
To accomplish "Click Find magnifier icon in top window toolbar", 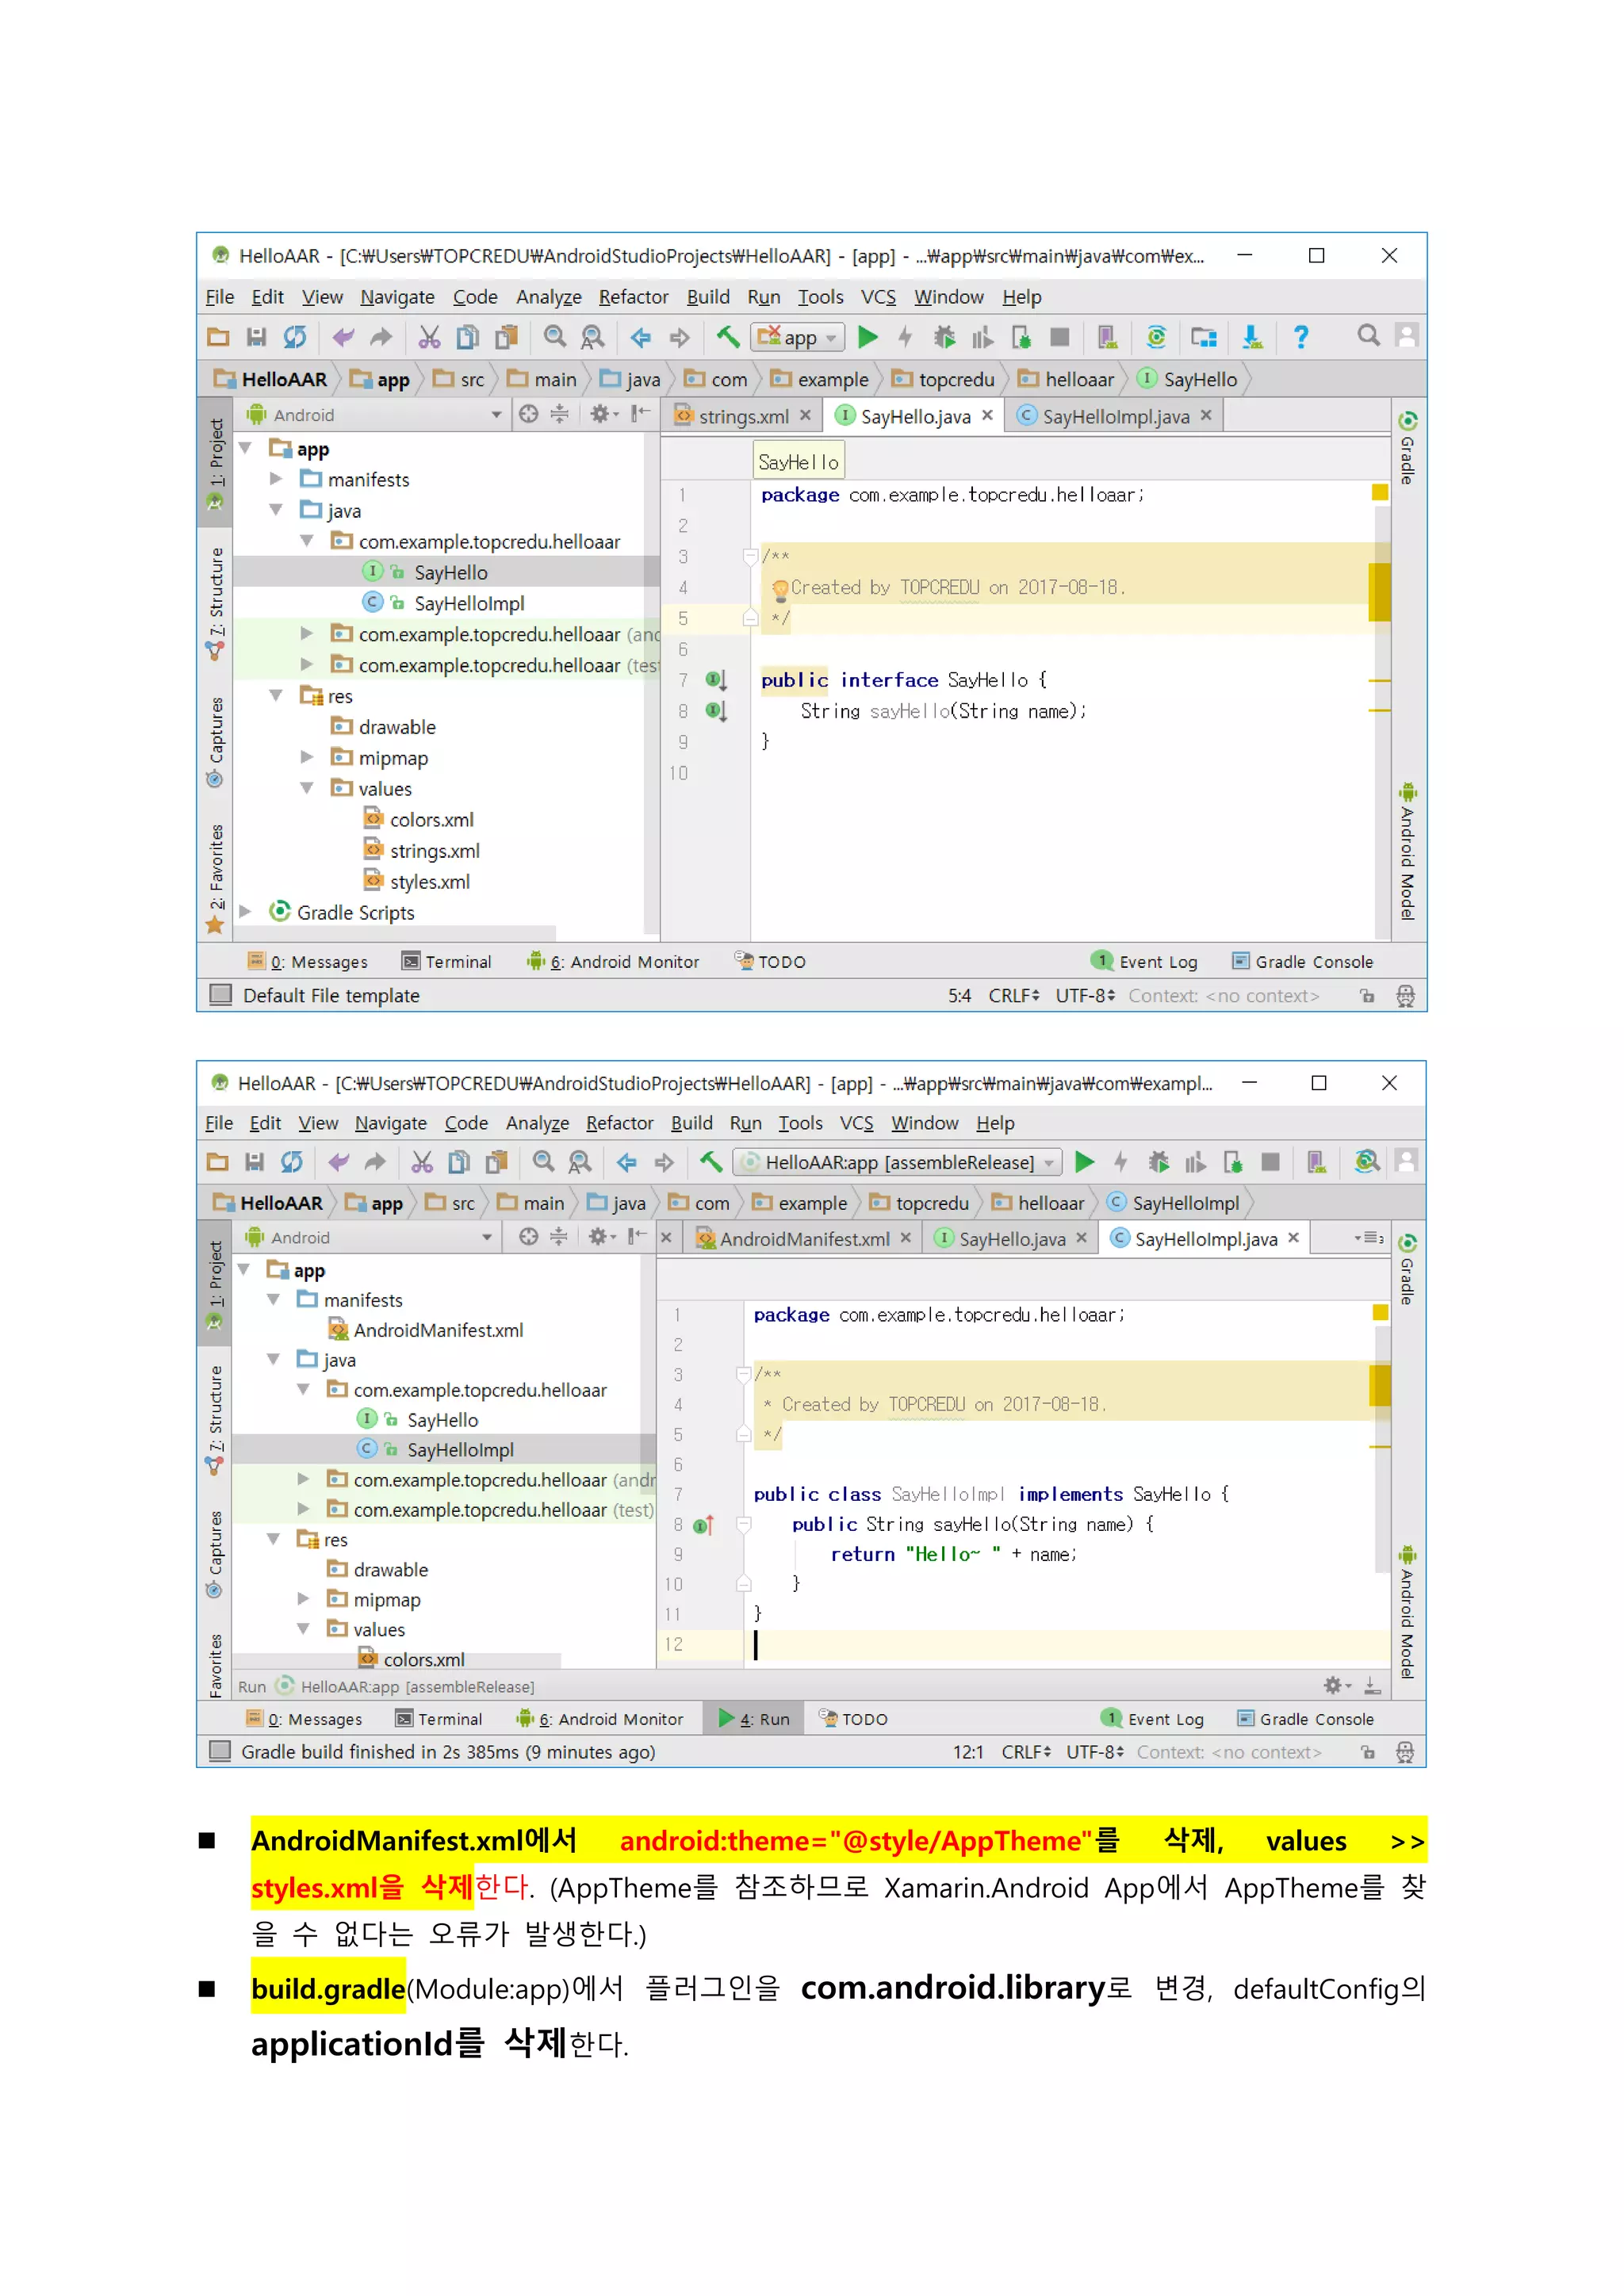I will click(554, 338).
